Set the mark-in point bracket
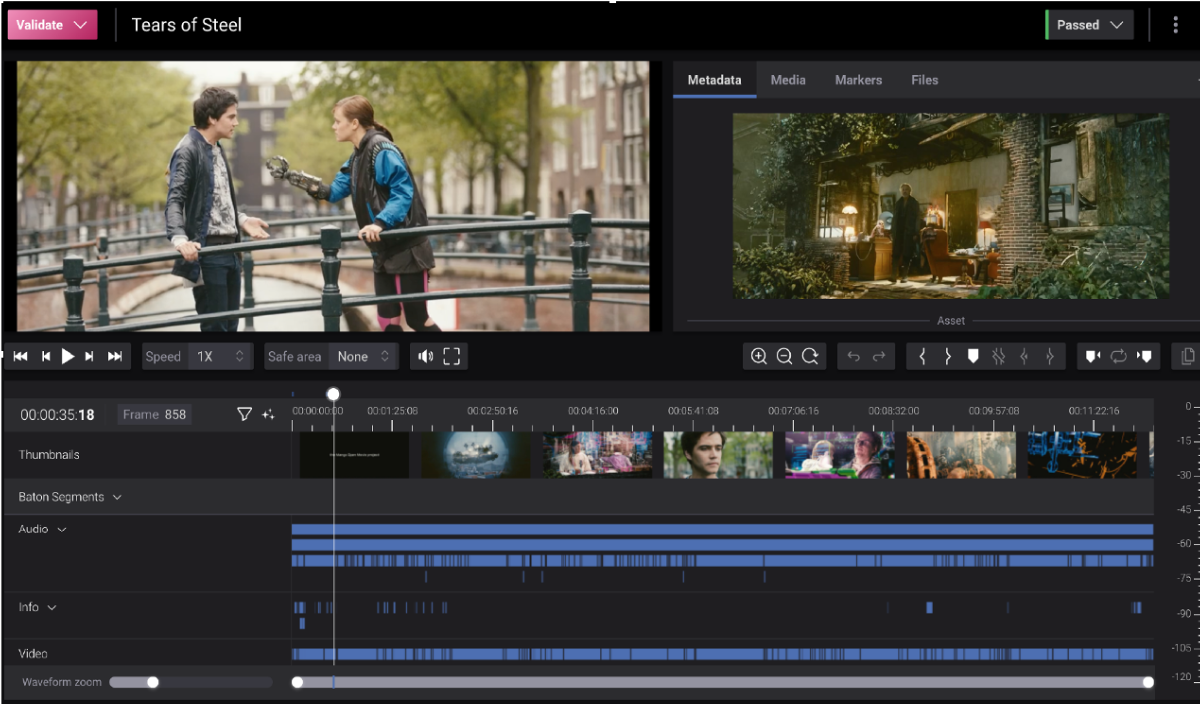Viewport: 1200px width, 704px height. point(922,357)
